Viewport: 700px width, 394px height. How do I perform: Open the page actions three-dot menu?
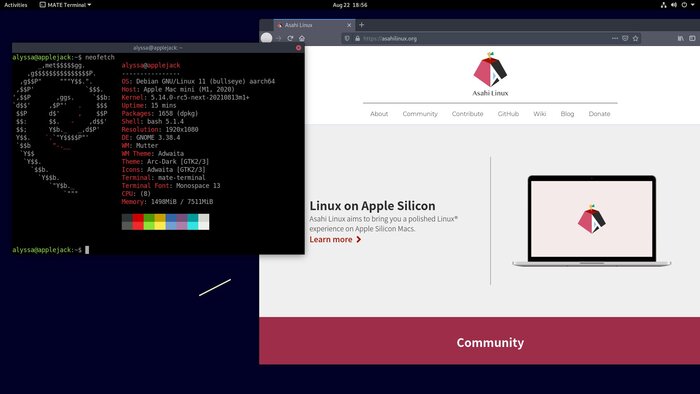pos(615,38)
